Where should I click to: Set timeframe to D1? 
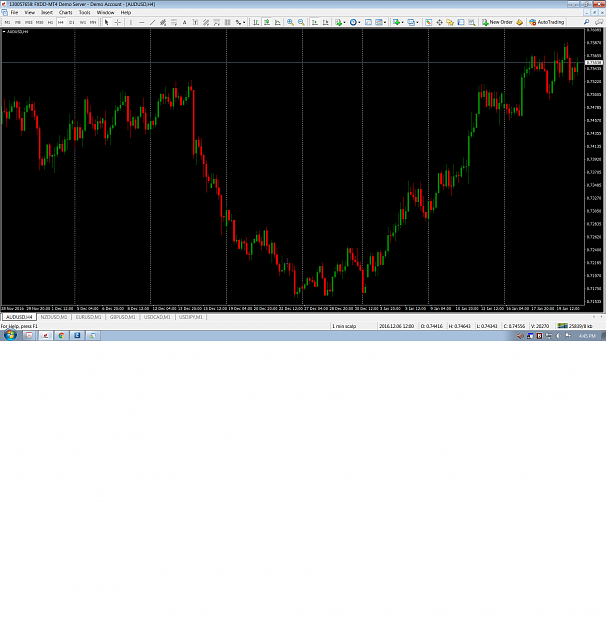pos(72,22)
